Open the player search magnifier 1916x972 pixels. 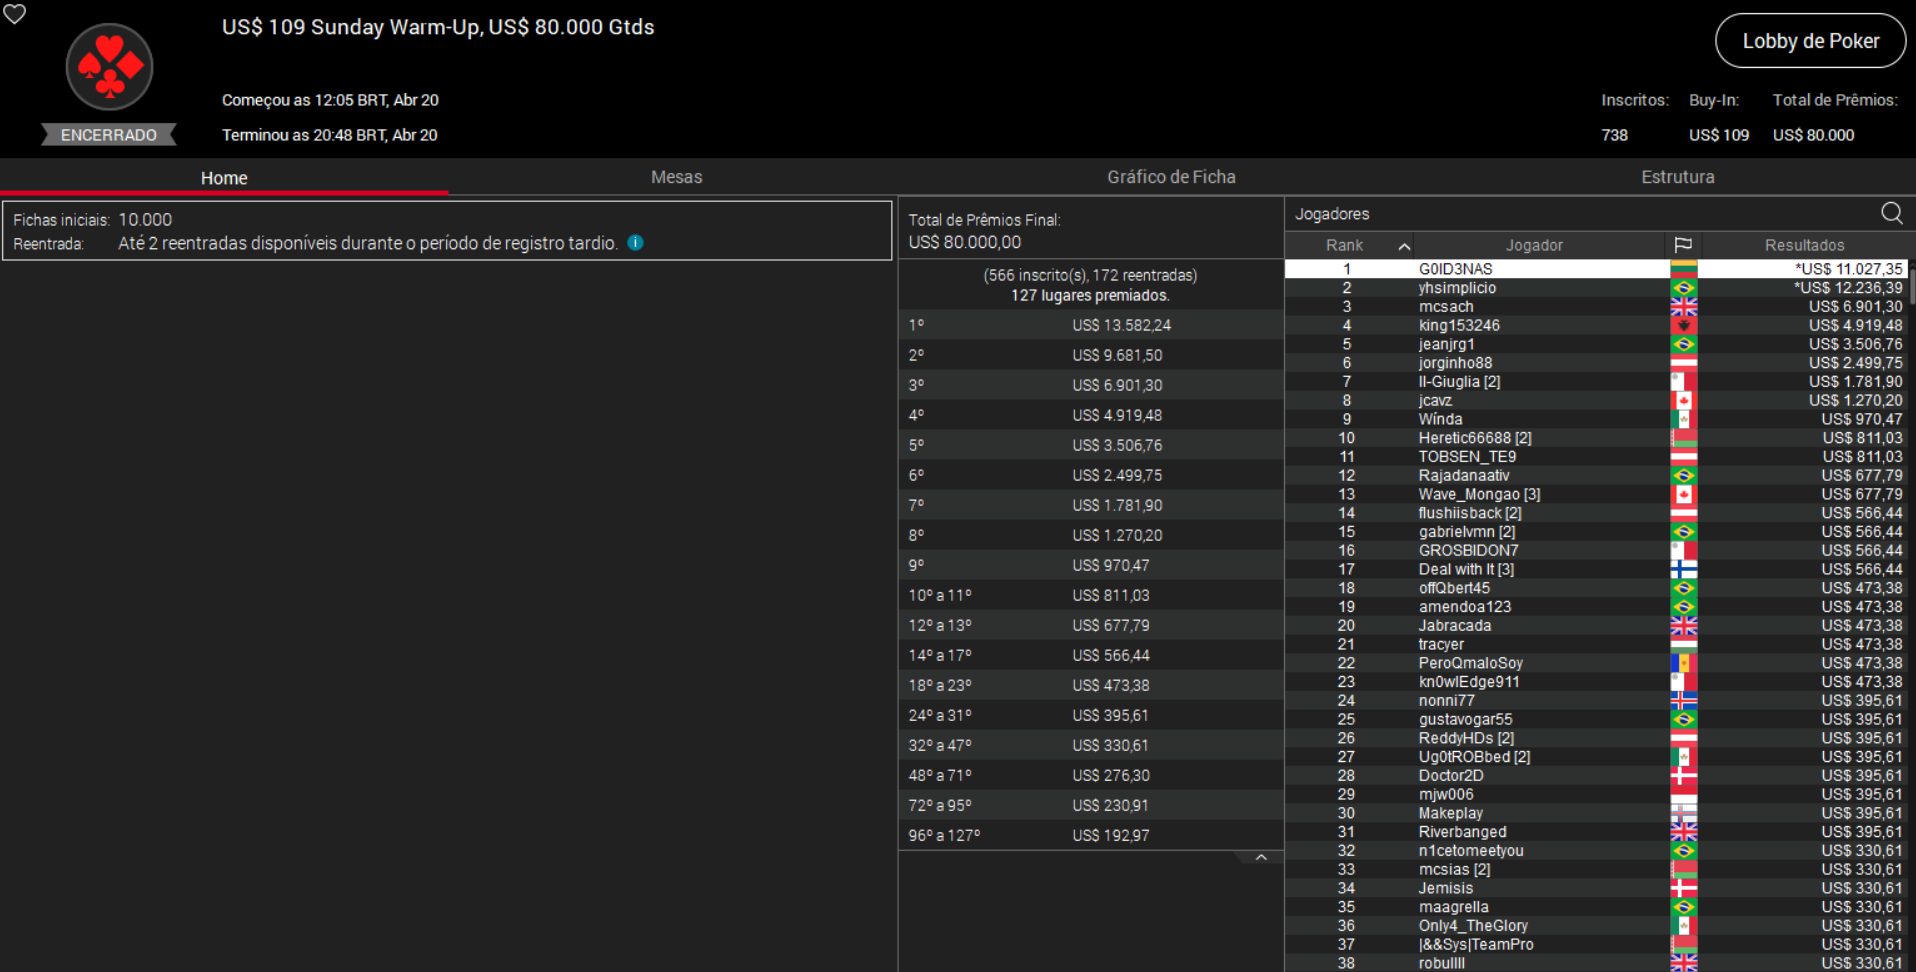1891,213
